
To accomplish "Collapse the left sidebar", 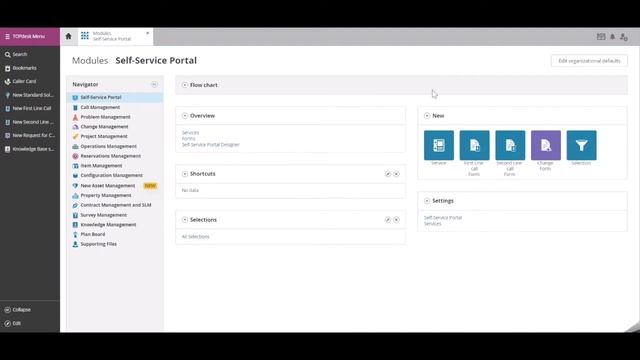I will (x=18, y=310).
